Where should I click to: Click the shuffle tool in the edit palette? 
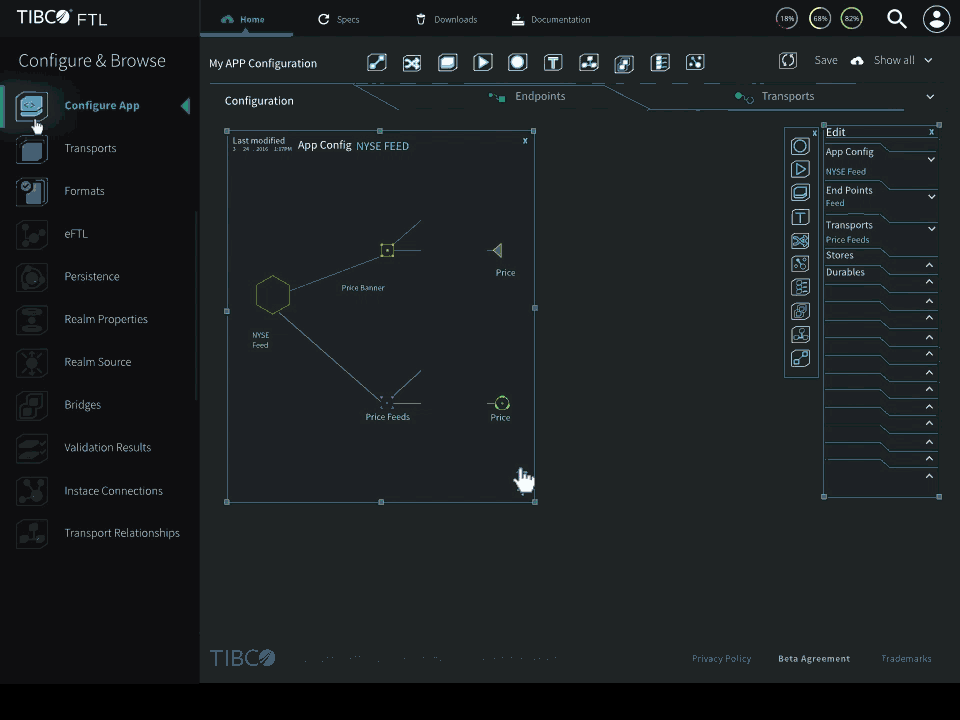click(x=800, y=241)
